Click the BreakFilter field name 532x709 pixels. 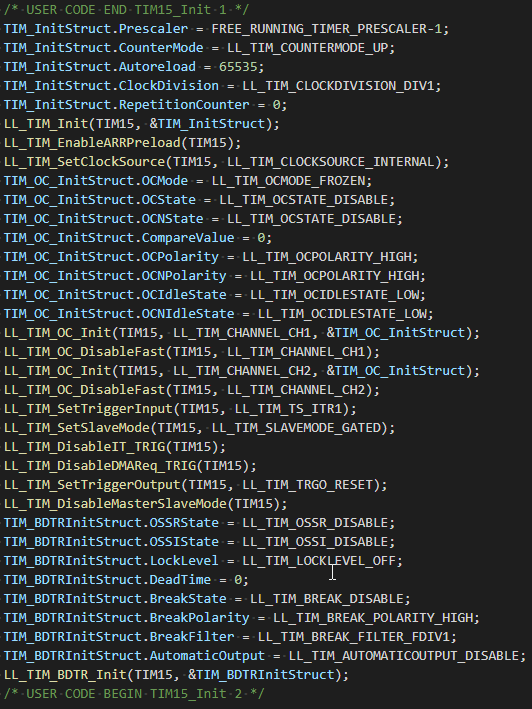[192, 636]
